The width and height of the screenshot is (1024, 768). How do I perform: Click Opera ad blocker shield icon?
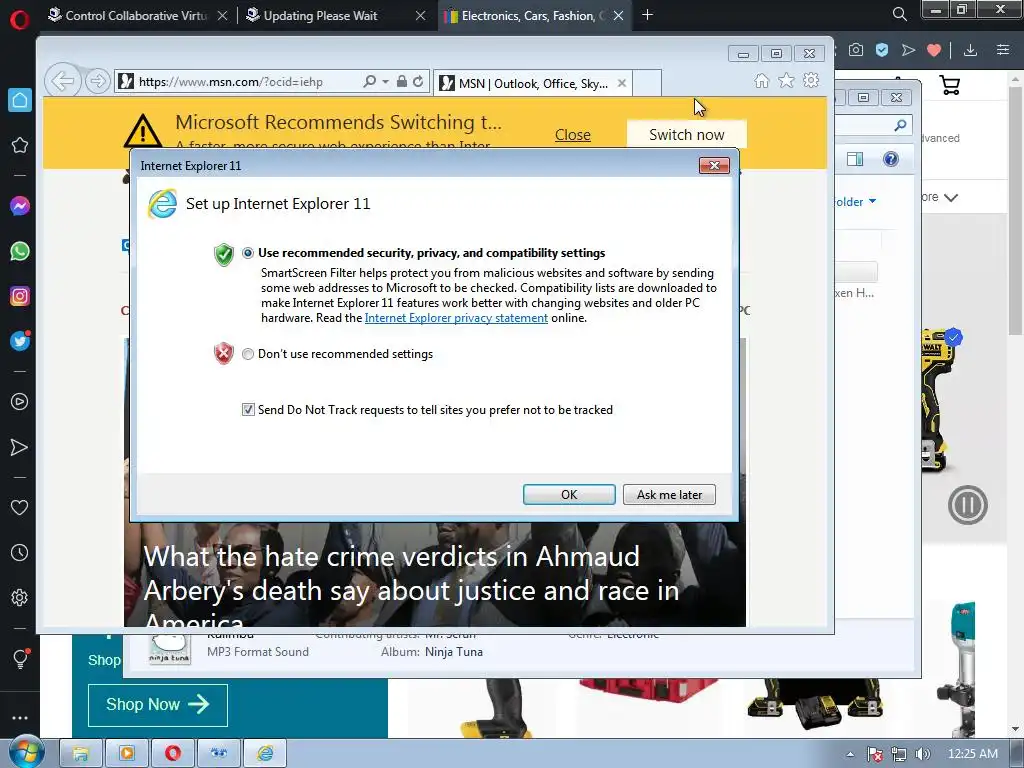tap(882, 50)
